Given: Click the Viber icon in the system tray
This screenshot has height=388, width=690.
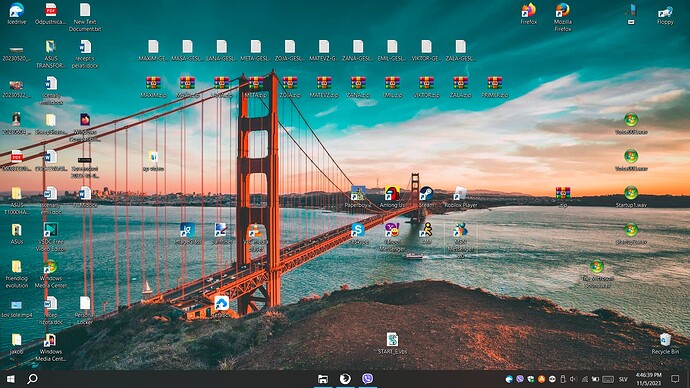Looking at the screenshot, I should (520, 379).
